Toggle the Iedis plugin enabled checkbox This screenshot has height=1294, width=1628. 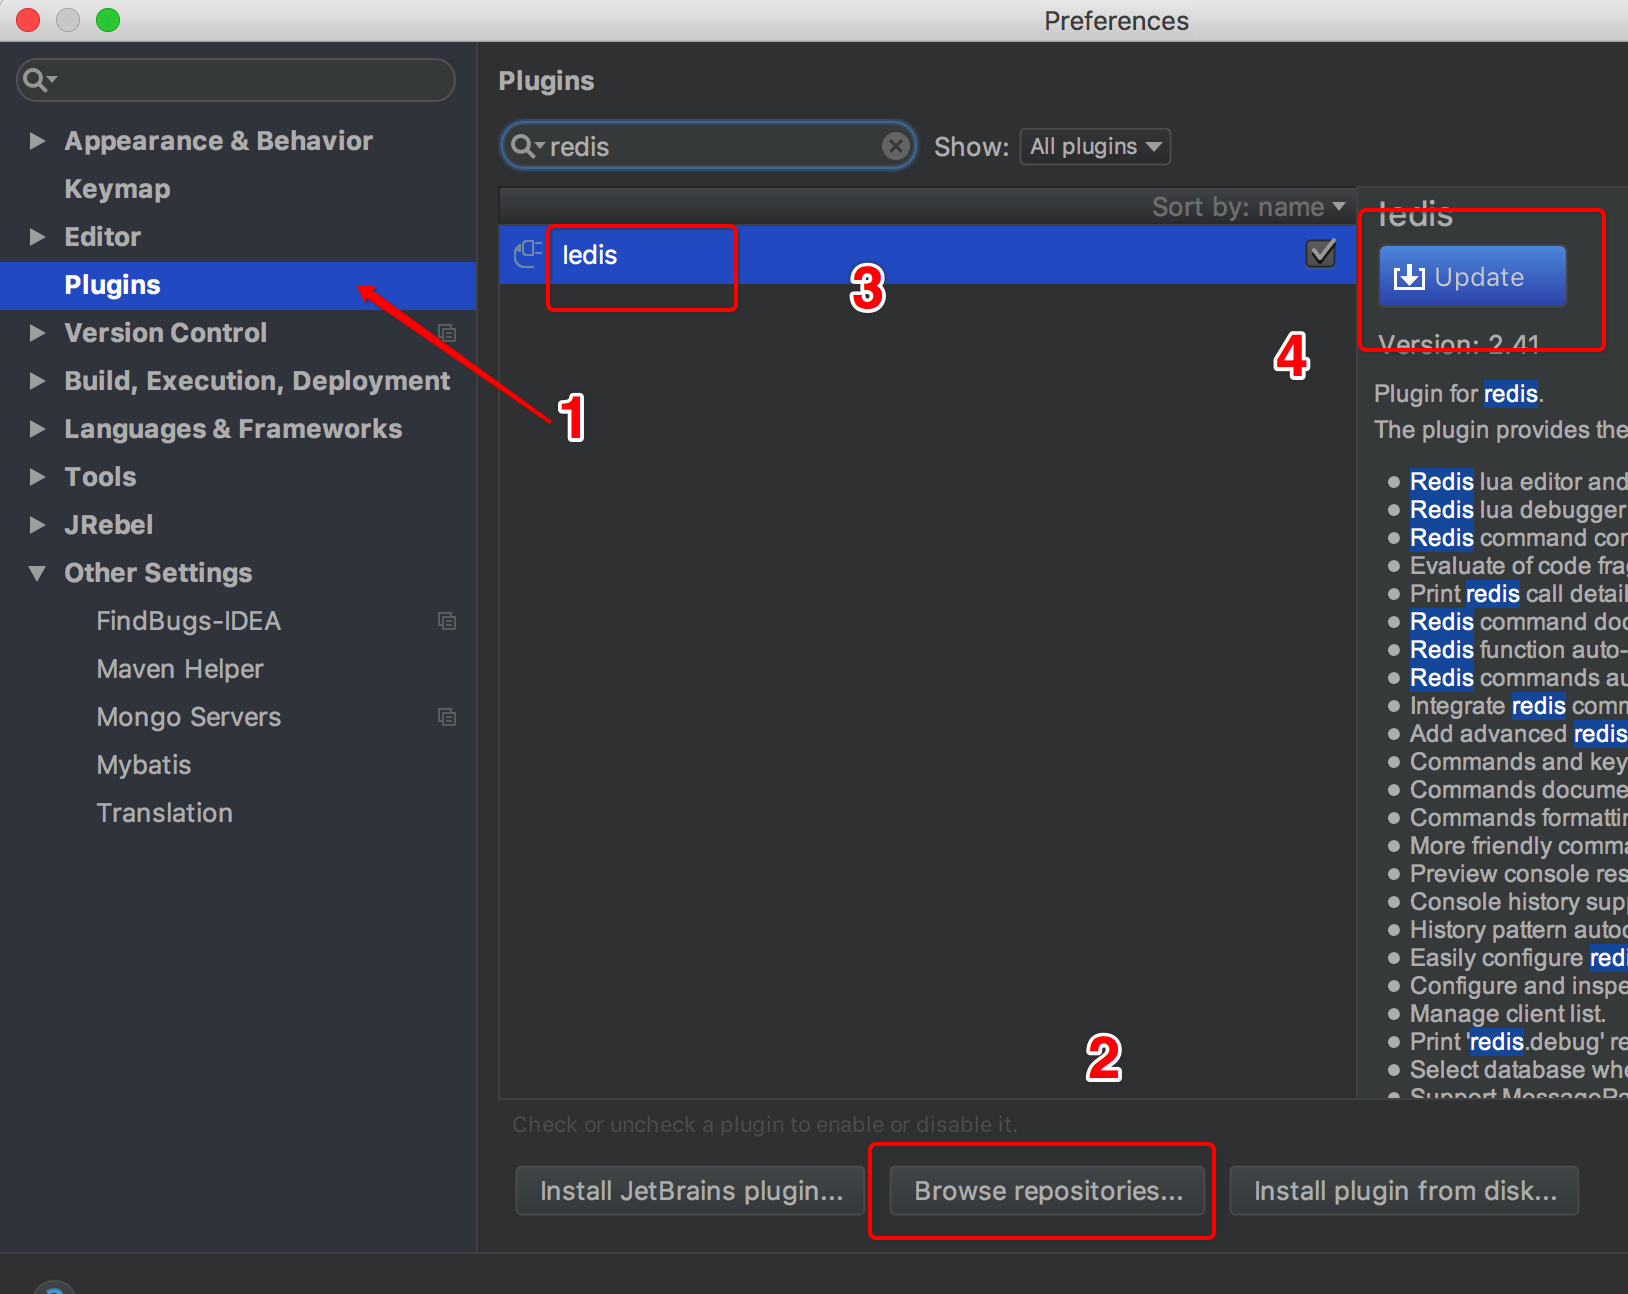1321,253
